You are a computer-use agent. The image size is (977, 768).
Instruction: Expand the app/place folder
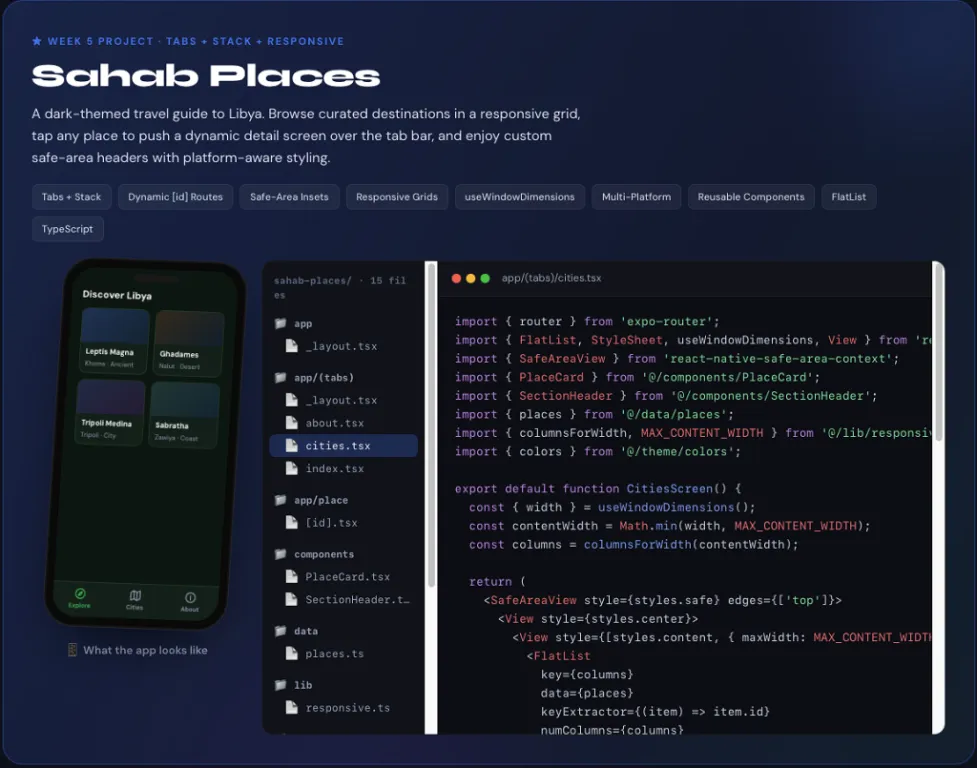pos(312,500)
